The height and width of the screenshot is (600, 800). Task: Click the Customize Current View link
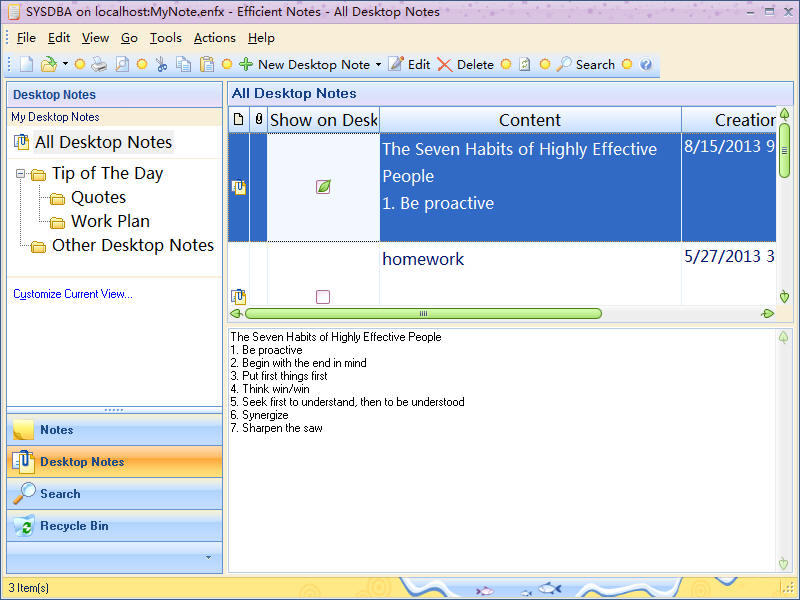(73, 294)
